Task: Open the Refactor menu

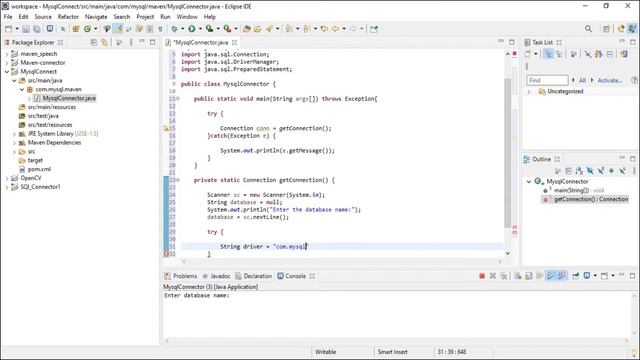Action: click(x=68, y=17)
